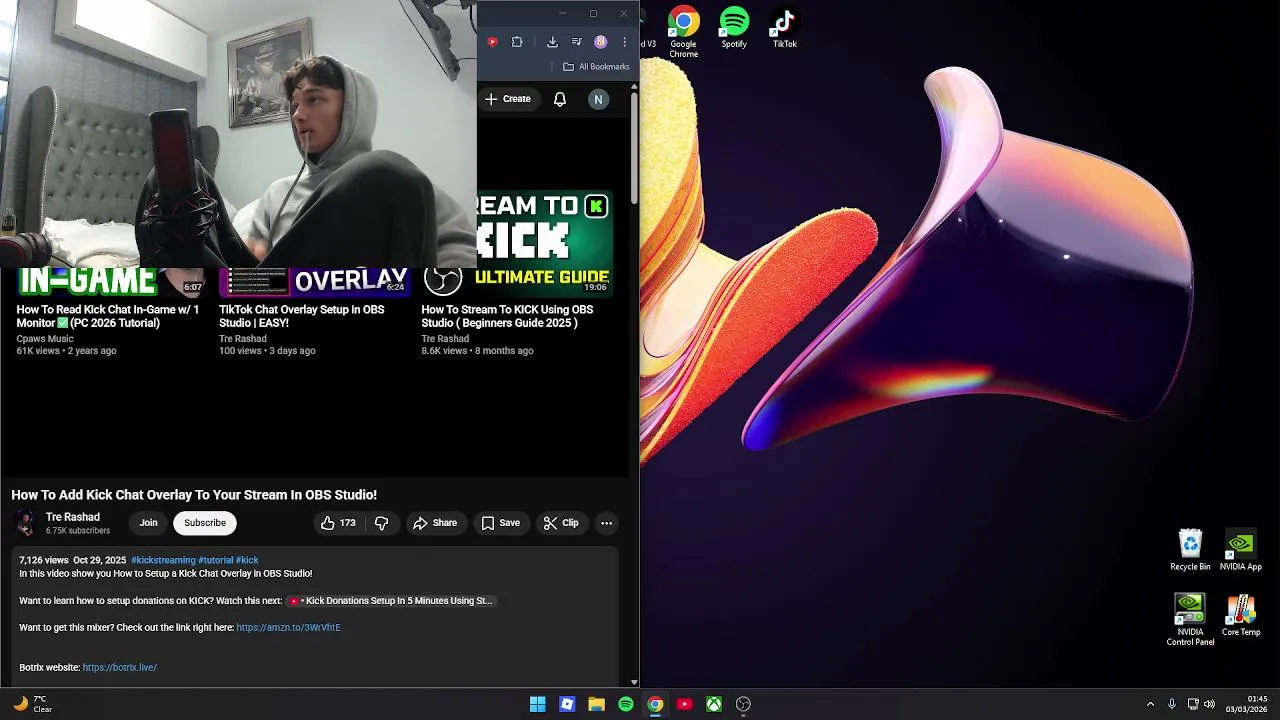Click the media controls icon in Chrome toolbar
Viewport: 1280px width, 720px height.
576,42
